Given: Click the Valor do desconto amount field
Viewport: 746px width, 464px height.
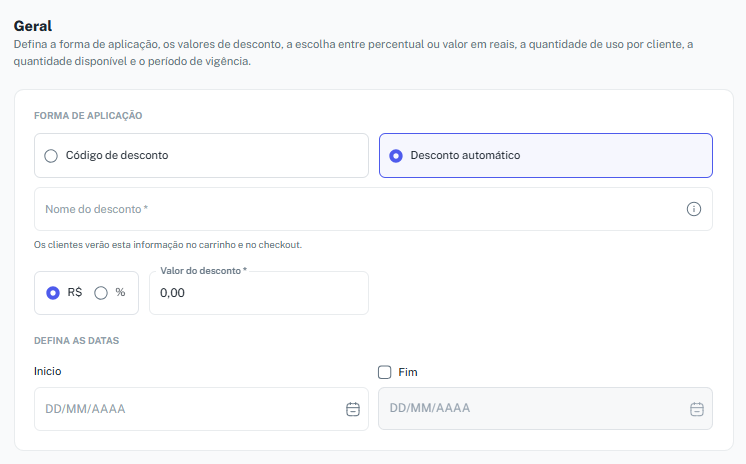Looking at the screenshot, I should point(259,293).
